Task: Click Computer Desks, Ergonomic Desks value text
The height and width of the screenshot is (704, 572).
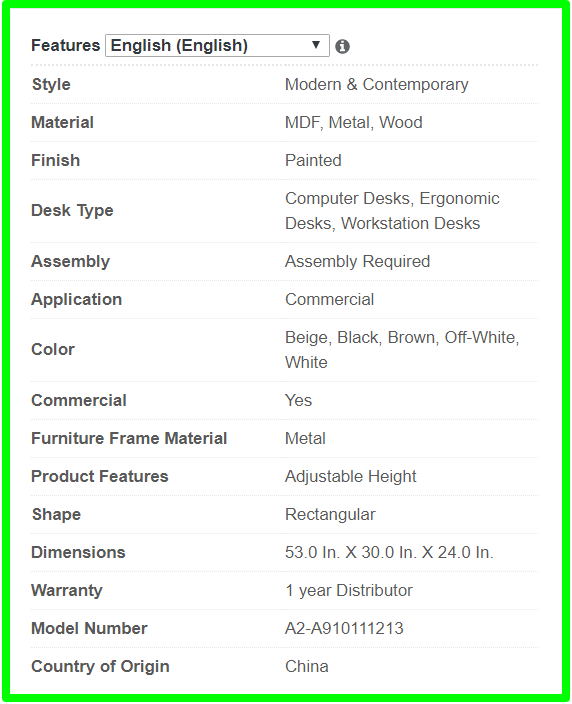Action: (x=392, y=211)
